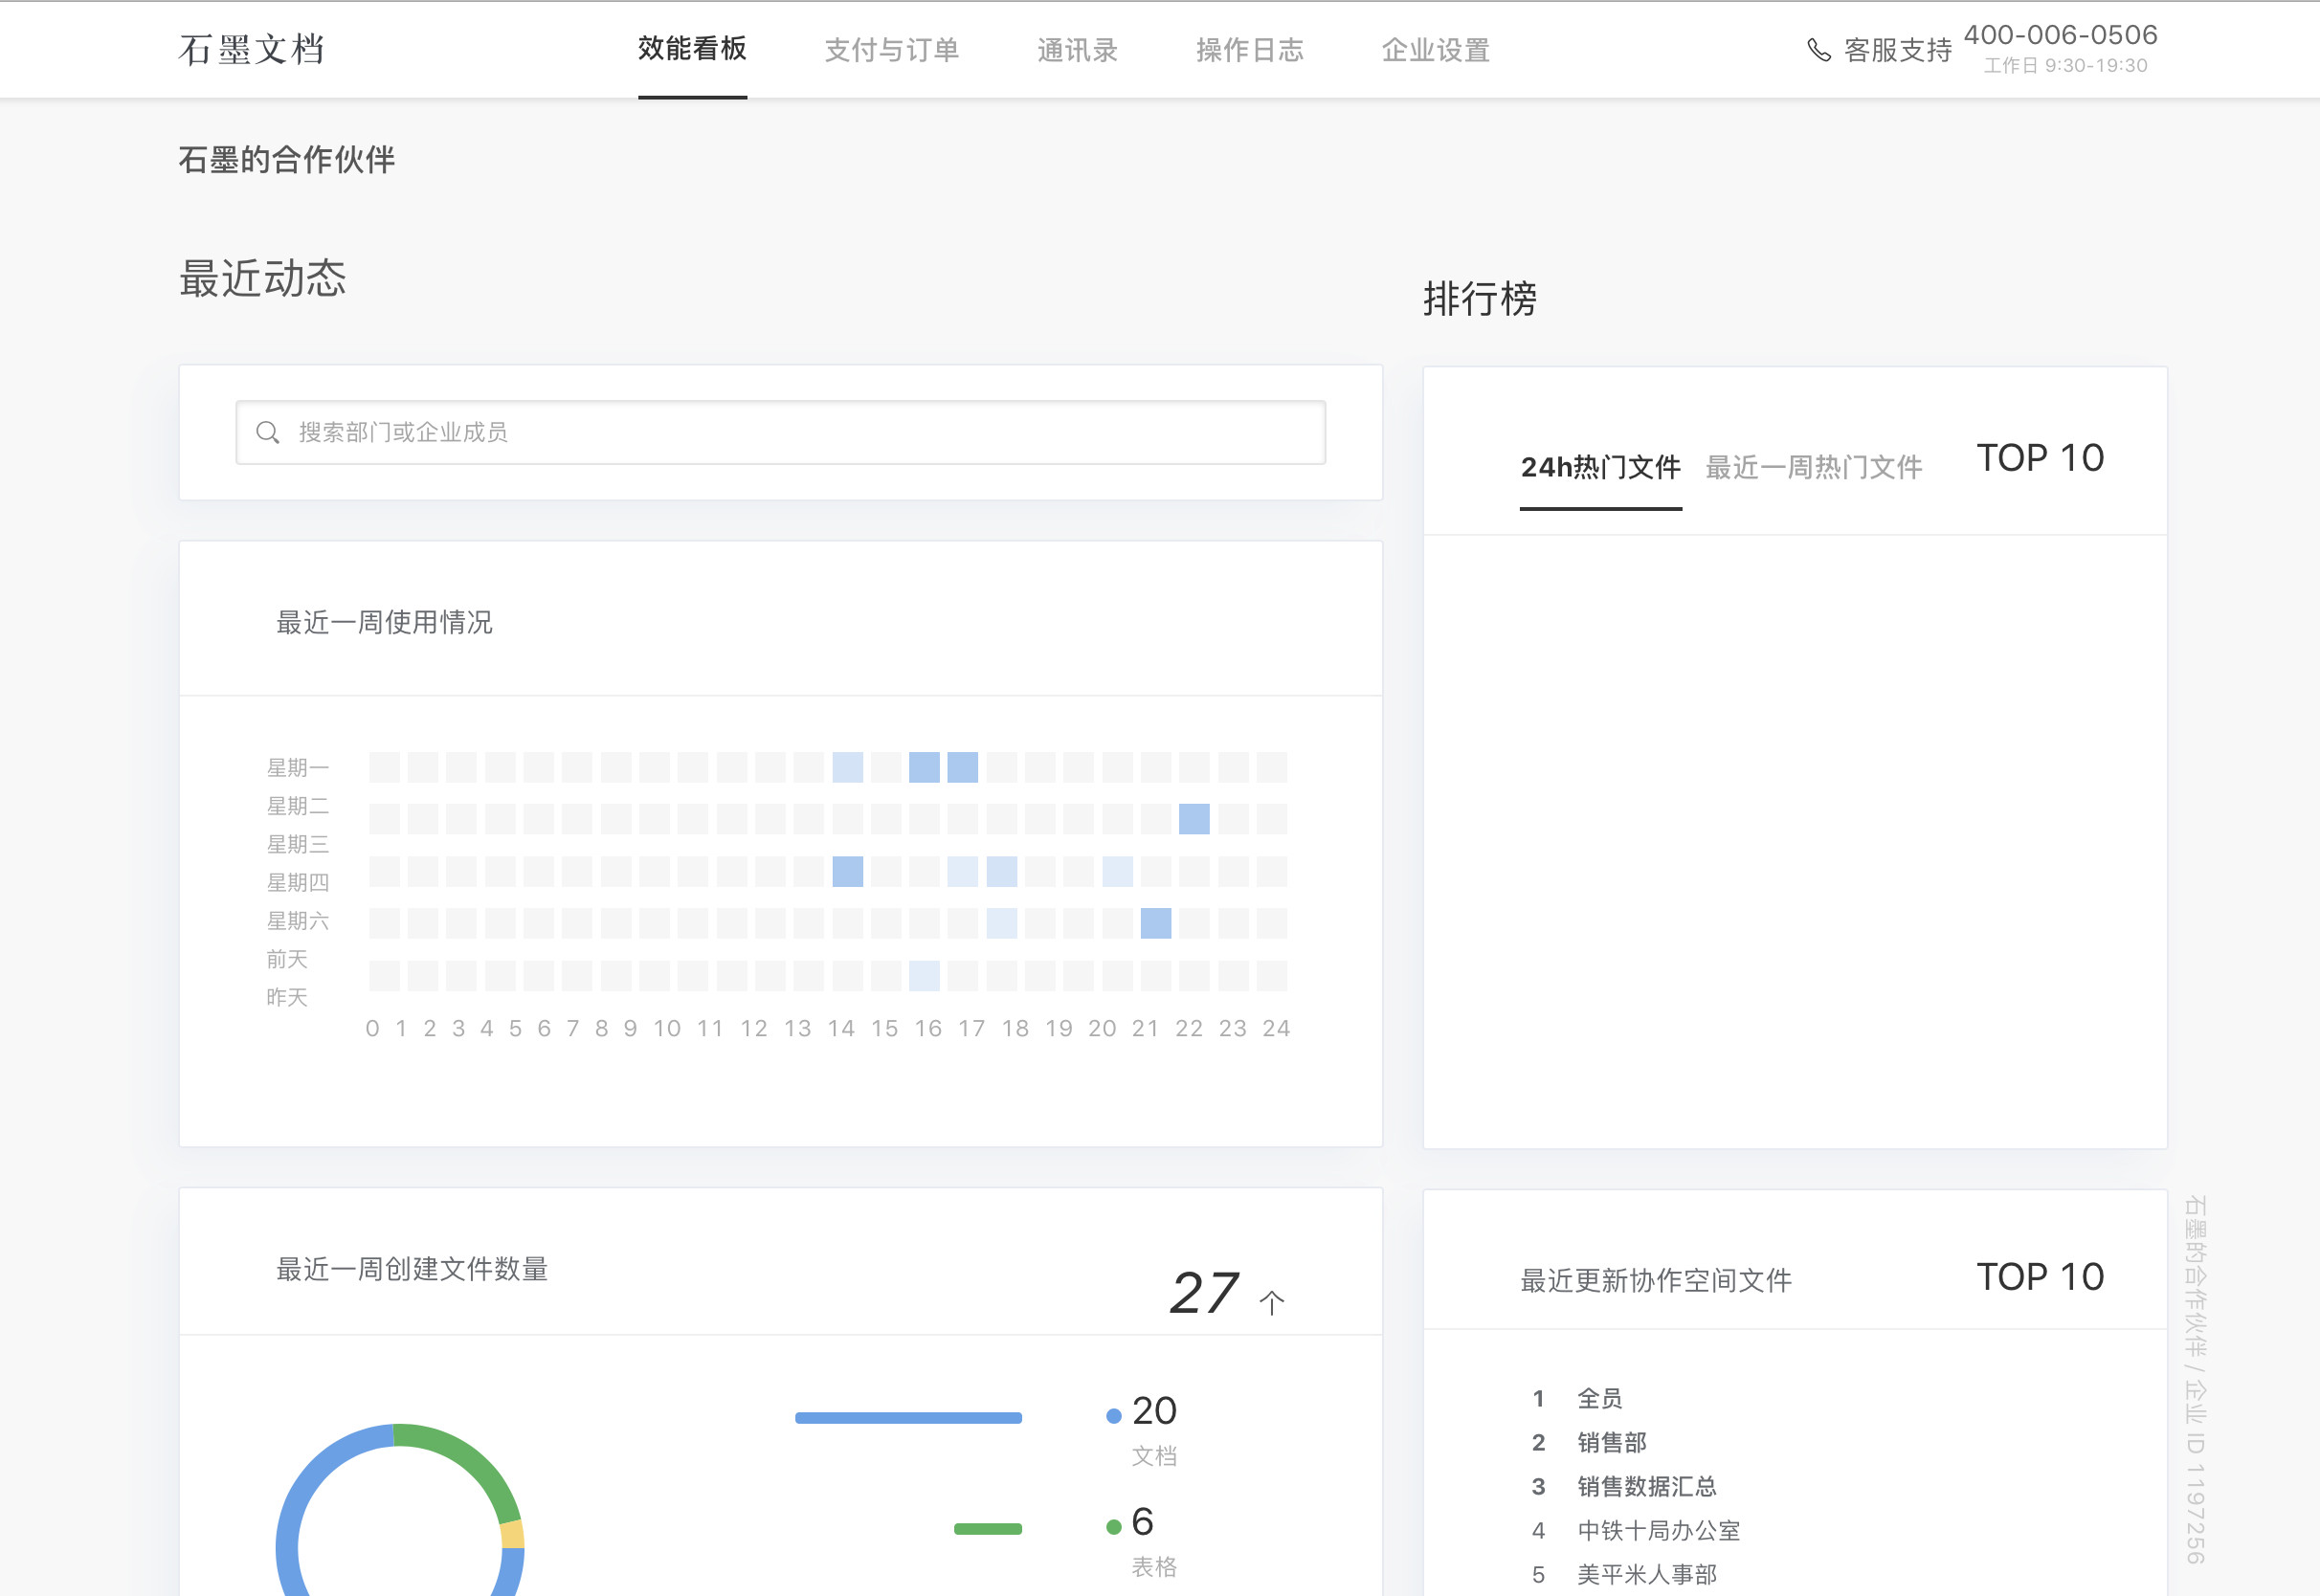Focus the 搜索部门或企业成员 search field
Viewport: 2320px width, 1596px height.
coord(780,432)
